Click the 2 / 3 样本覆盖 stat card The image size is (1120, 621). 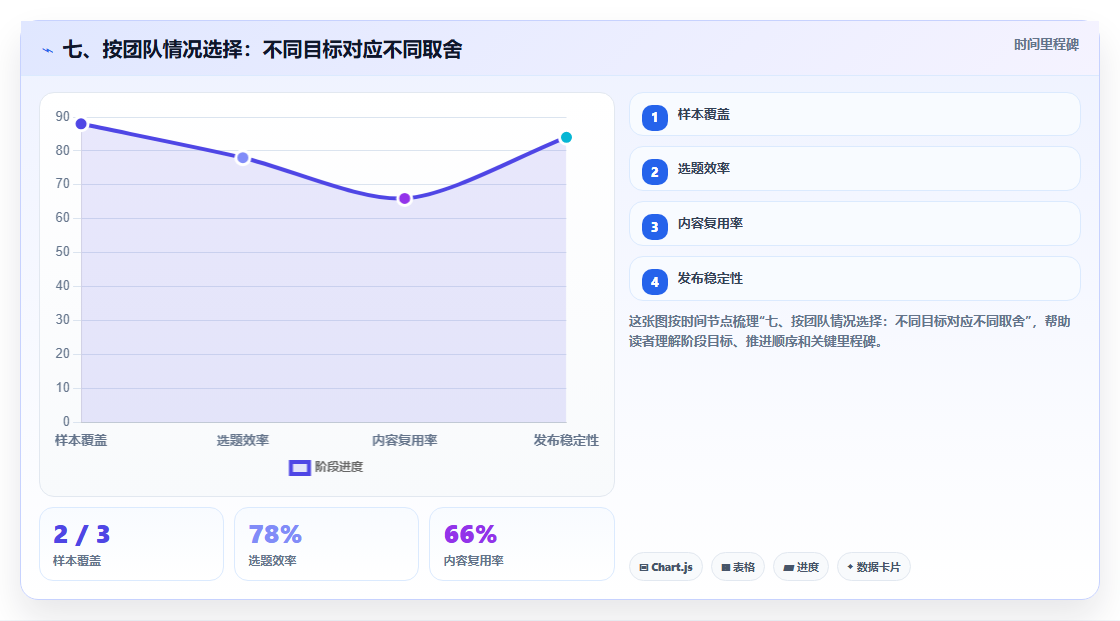(131, 544)
